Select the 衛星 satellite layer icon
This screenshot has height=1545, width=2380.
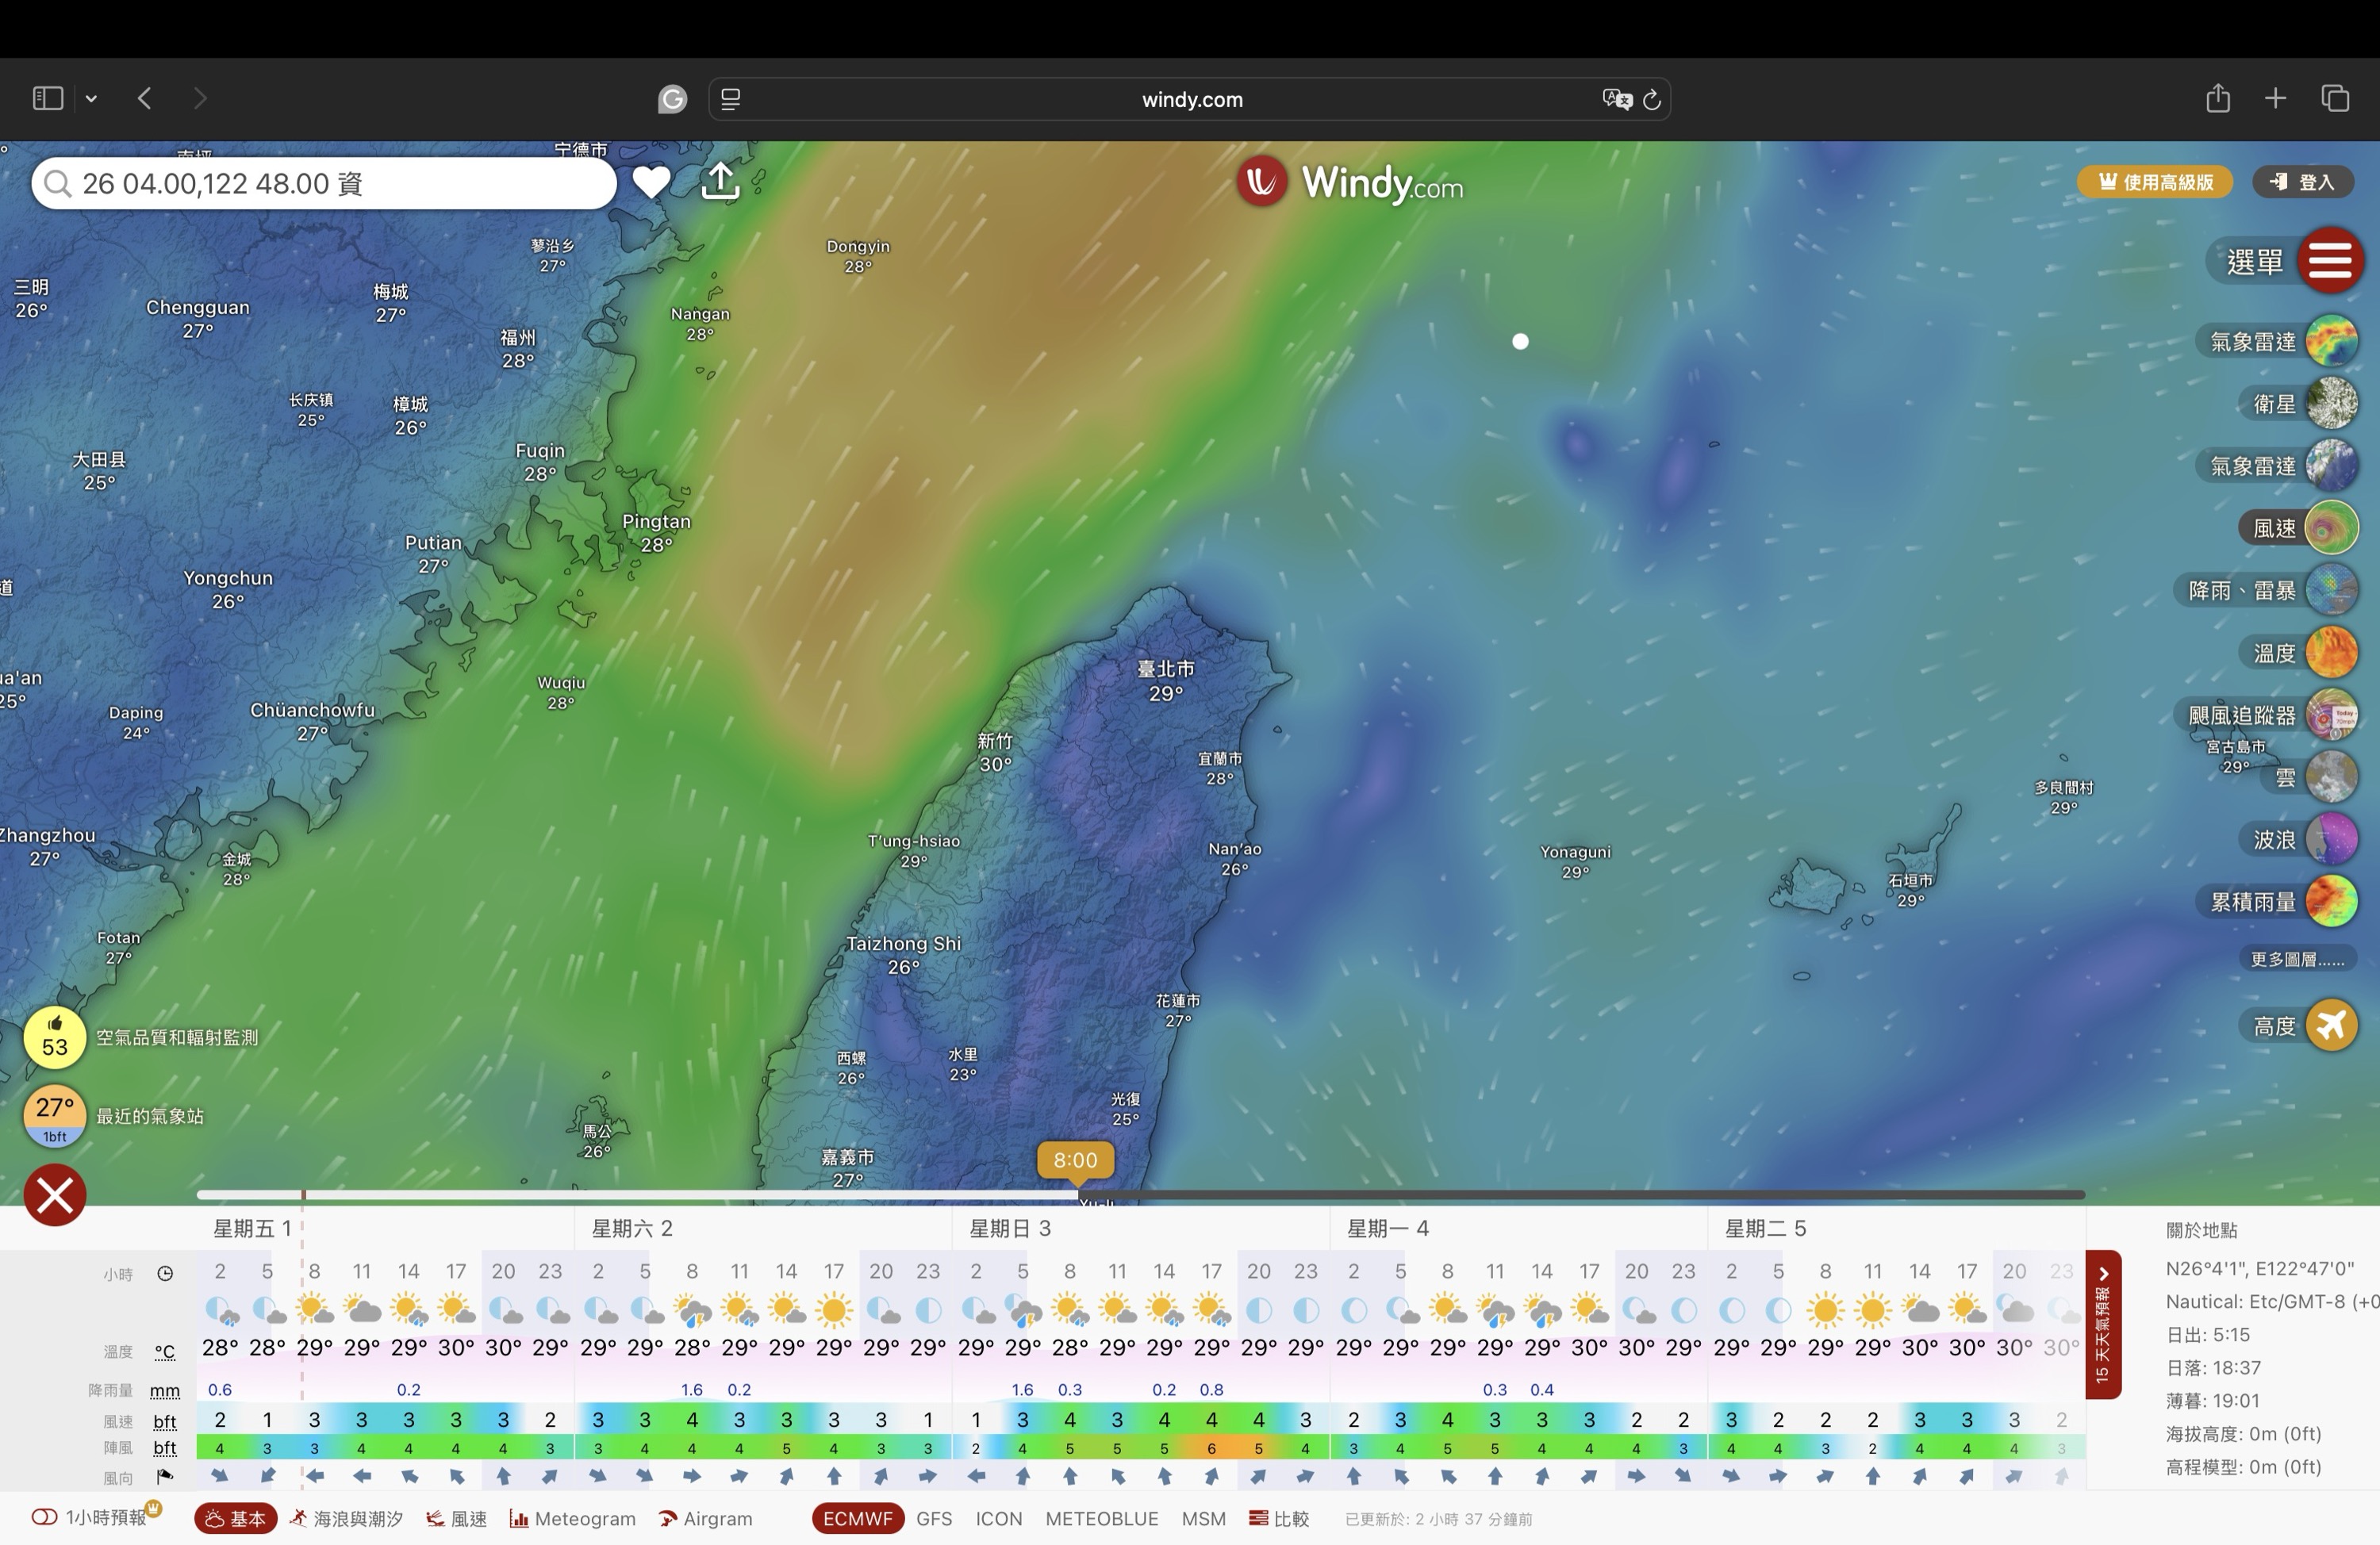click(x=2331, y=404)
